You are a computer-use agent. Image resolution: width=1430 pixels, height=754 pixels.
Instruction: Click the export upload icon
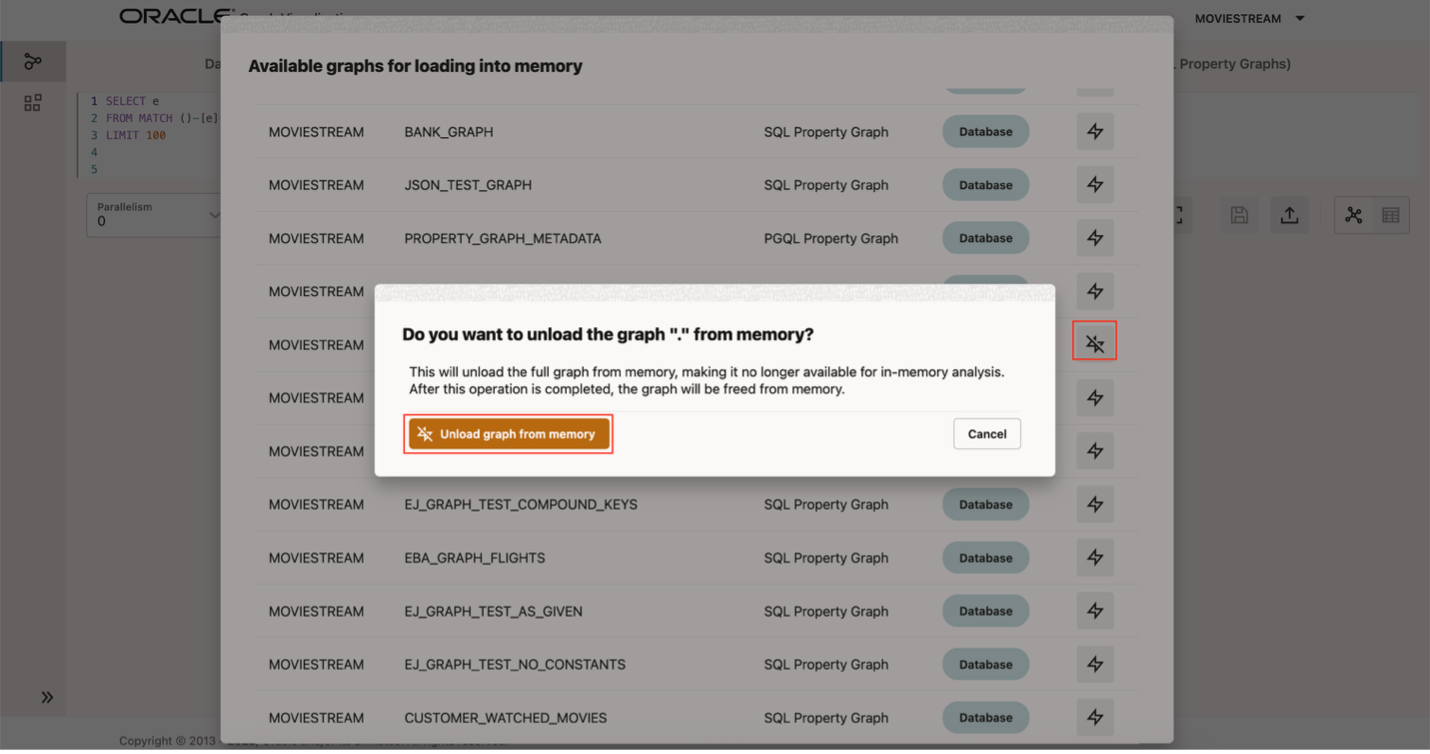tap(1289, 215)
